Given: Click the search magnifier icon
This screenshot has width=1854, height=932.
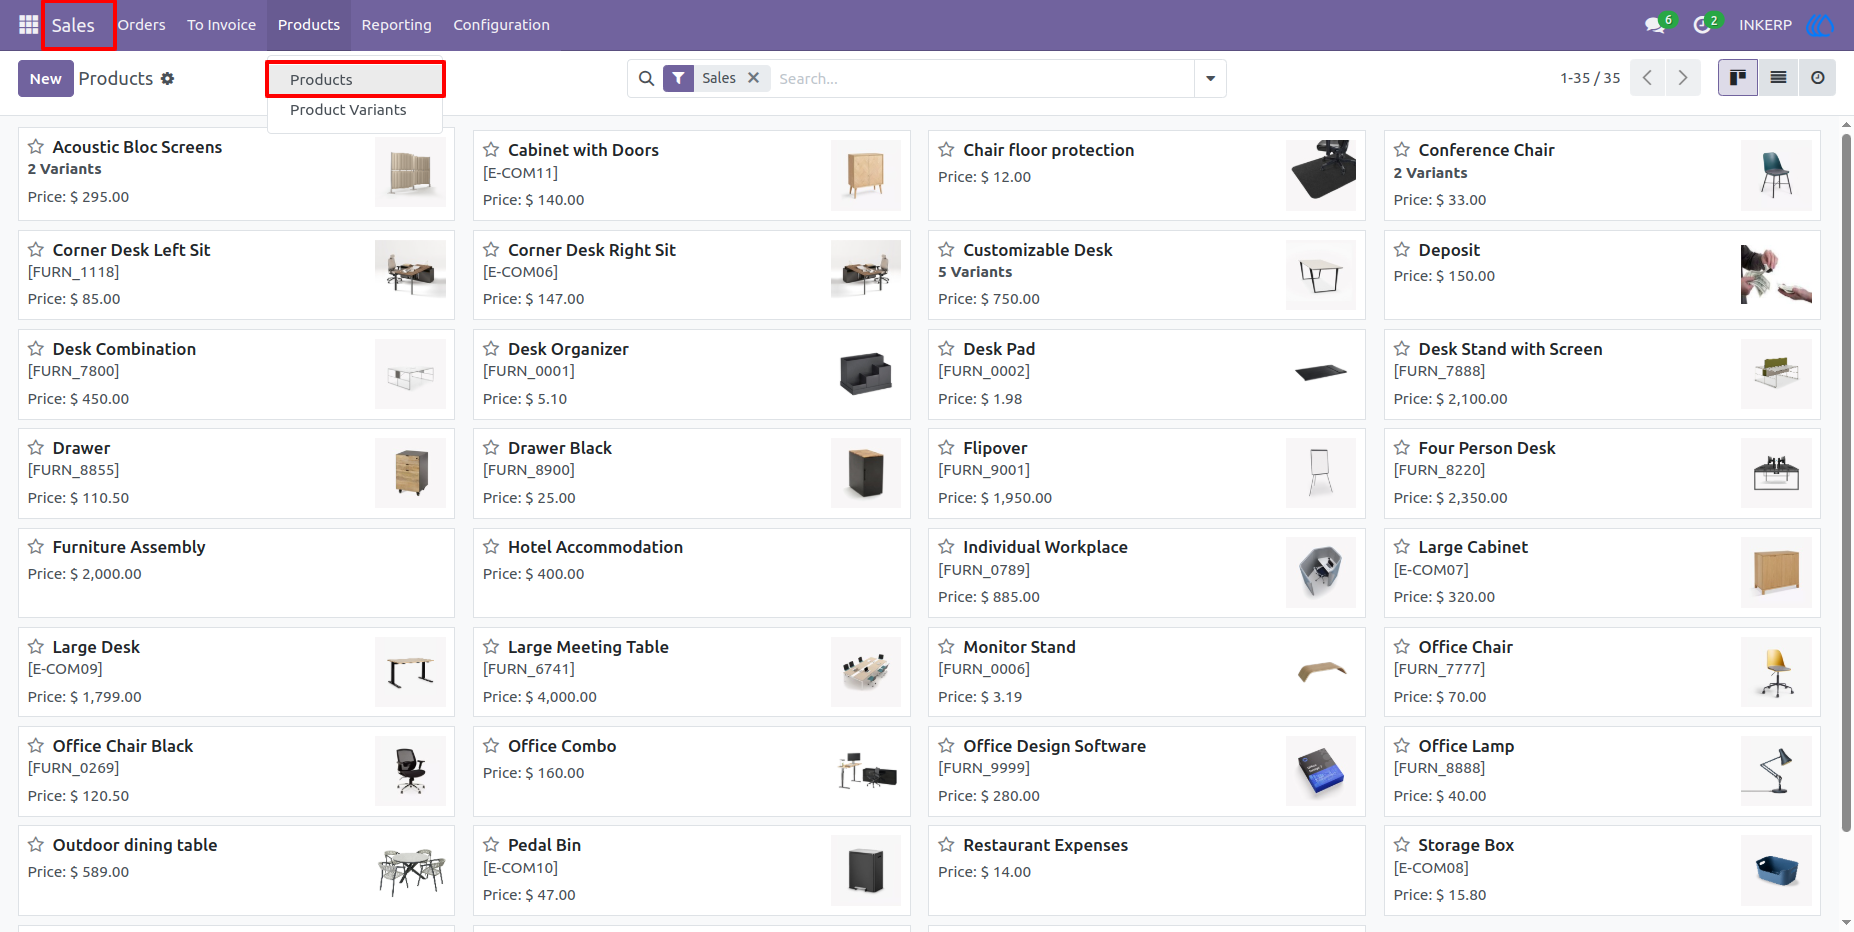Looking at the screenshot, I should [646, 78].
